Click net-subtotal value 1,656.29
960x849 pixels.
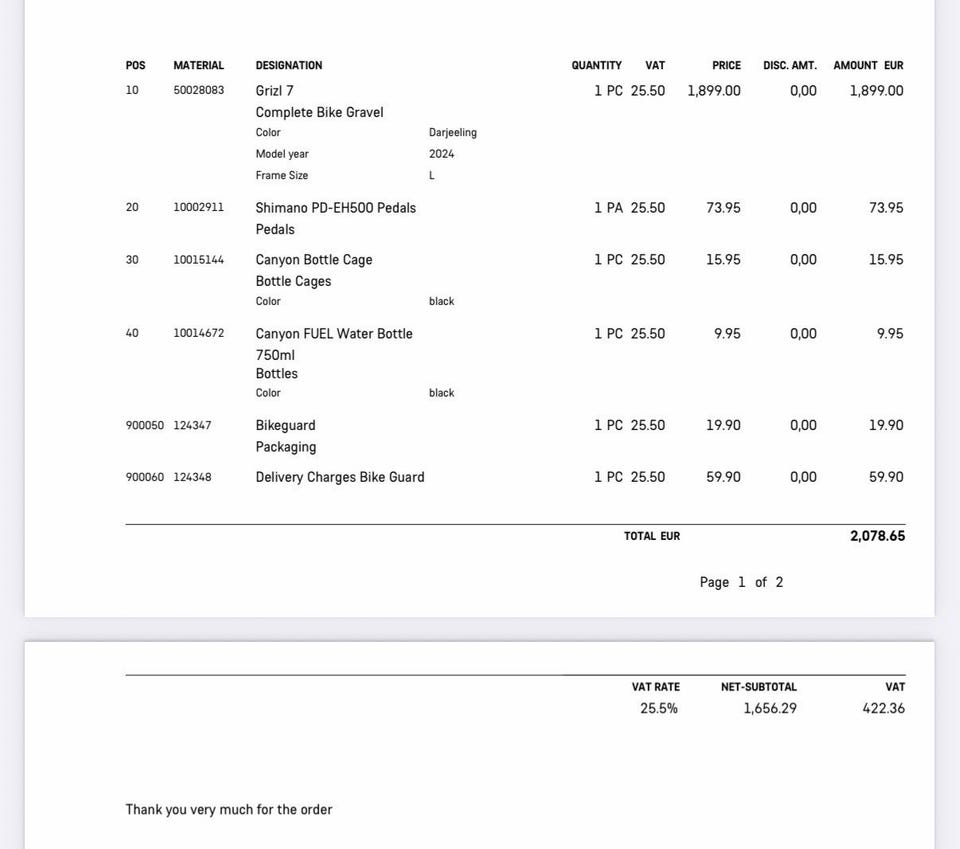770,708
